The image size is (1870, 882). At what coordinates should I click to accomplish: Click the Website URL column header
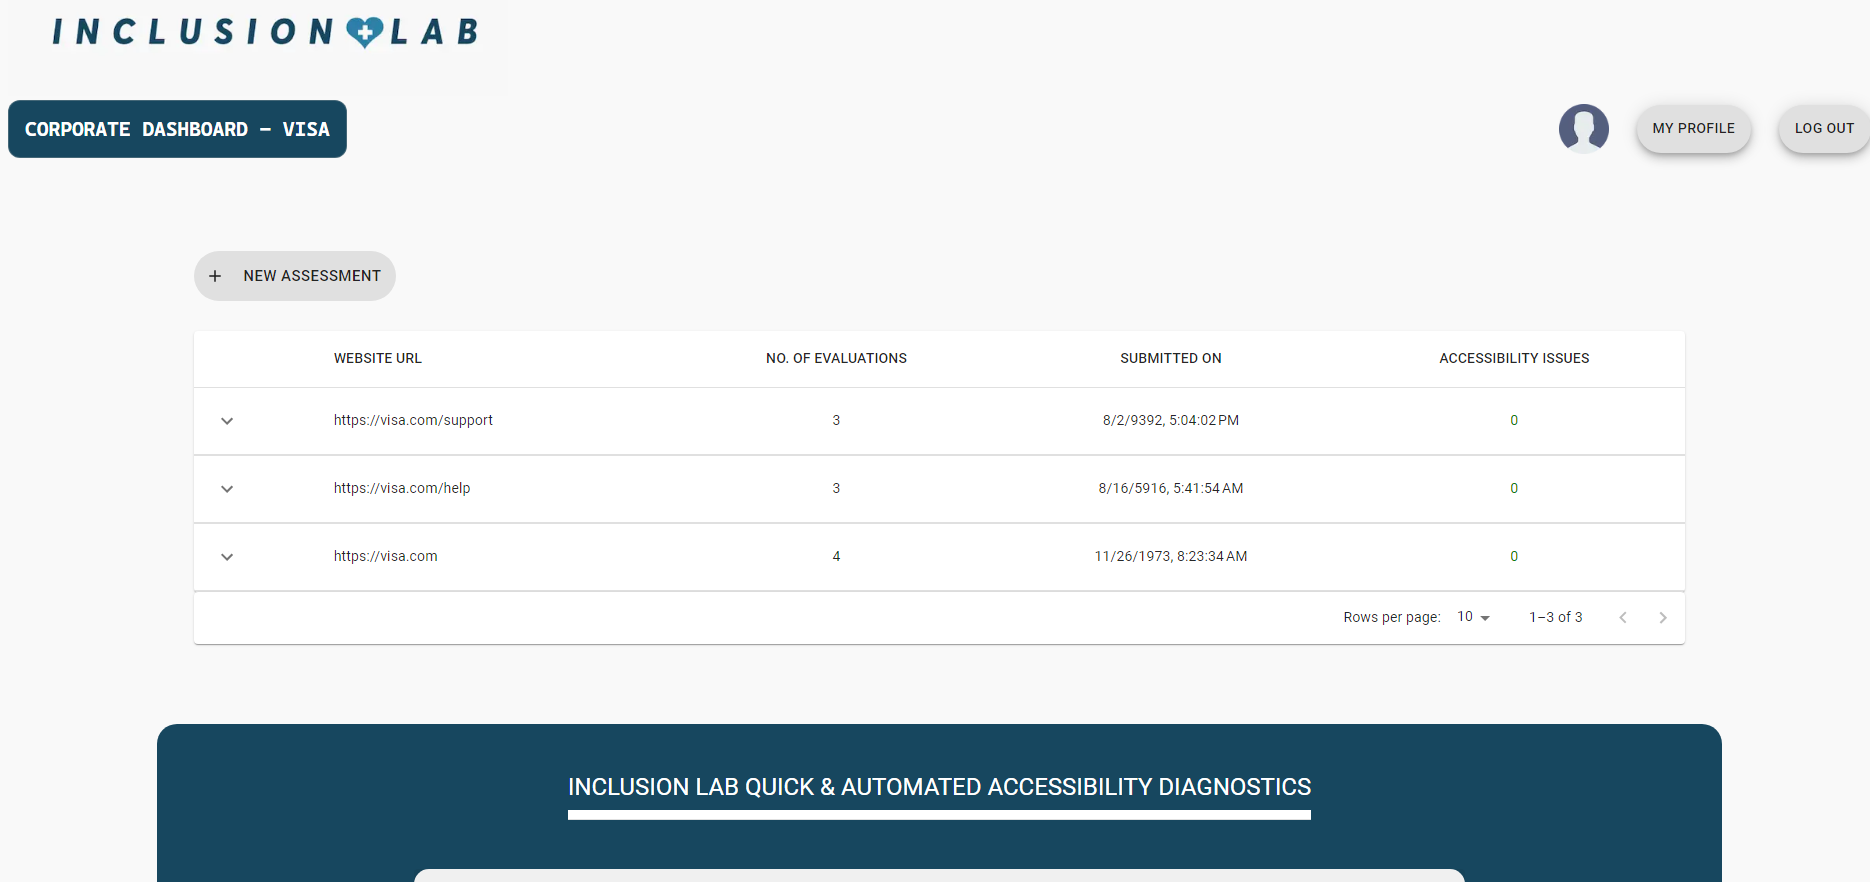tap(378, 358)
